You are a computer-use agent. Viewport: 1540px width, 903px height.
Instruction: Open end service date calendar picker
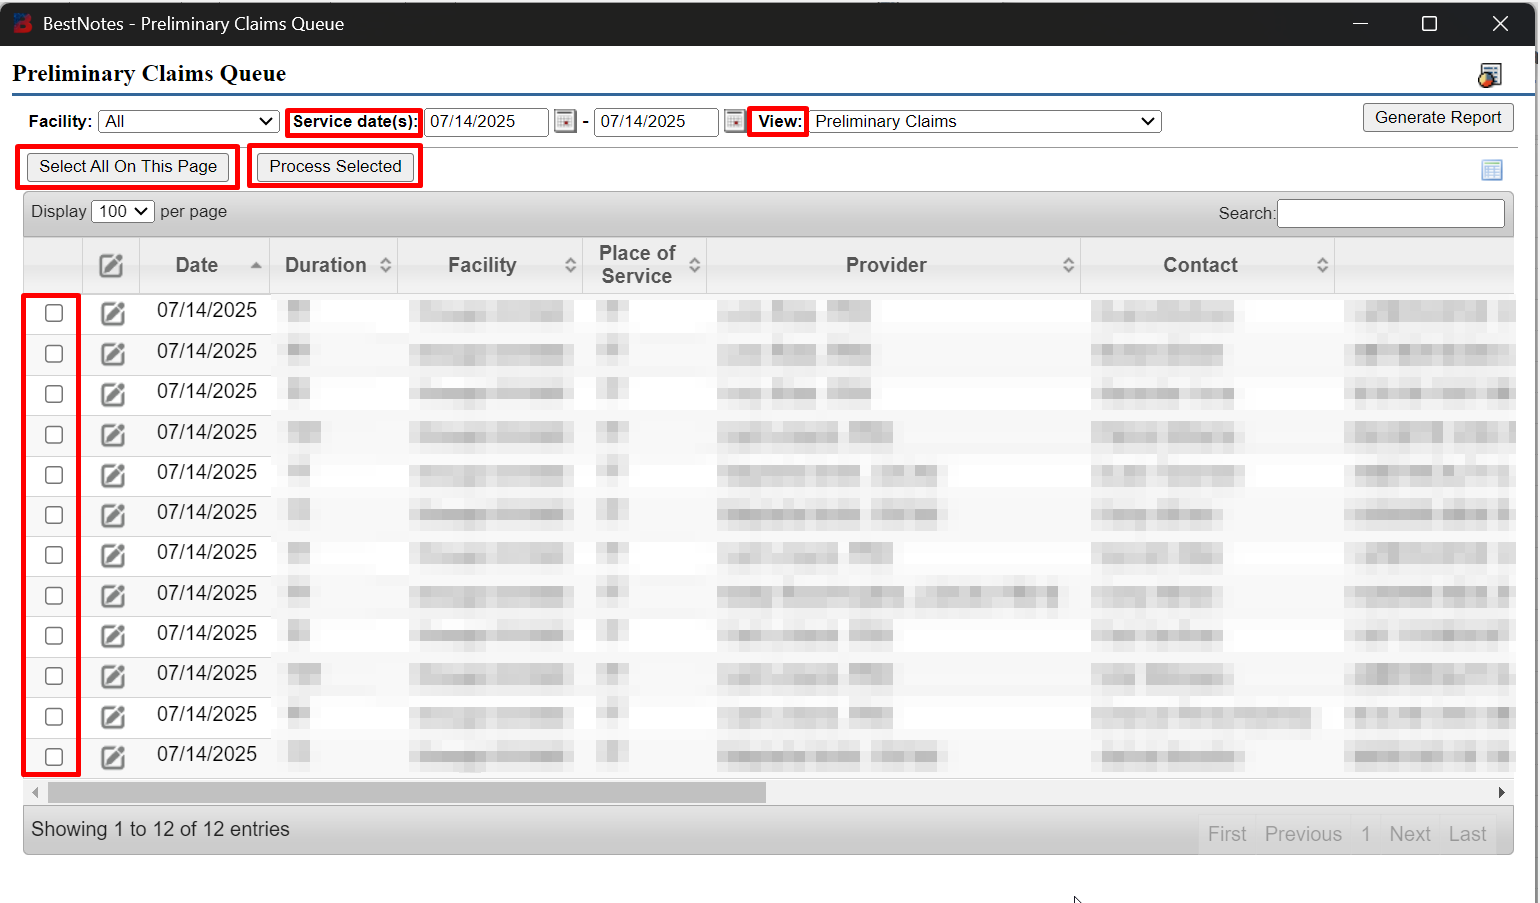click(735, 121)
